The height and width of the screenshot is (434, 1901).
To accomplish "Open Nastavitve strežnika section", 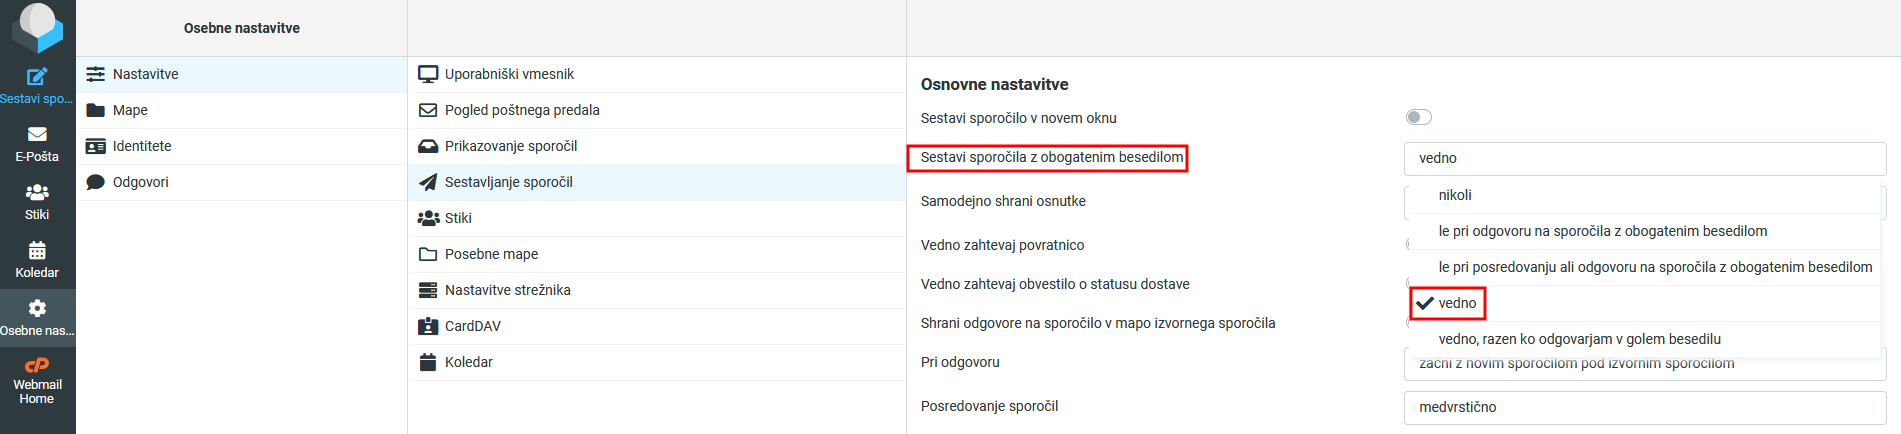I will point(507,290).
